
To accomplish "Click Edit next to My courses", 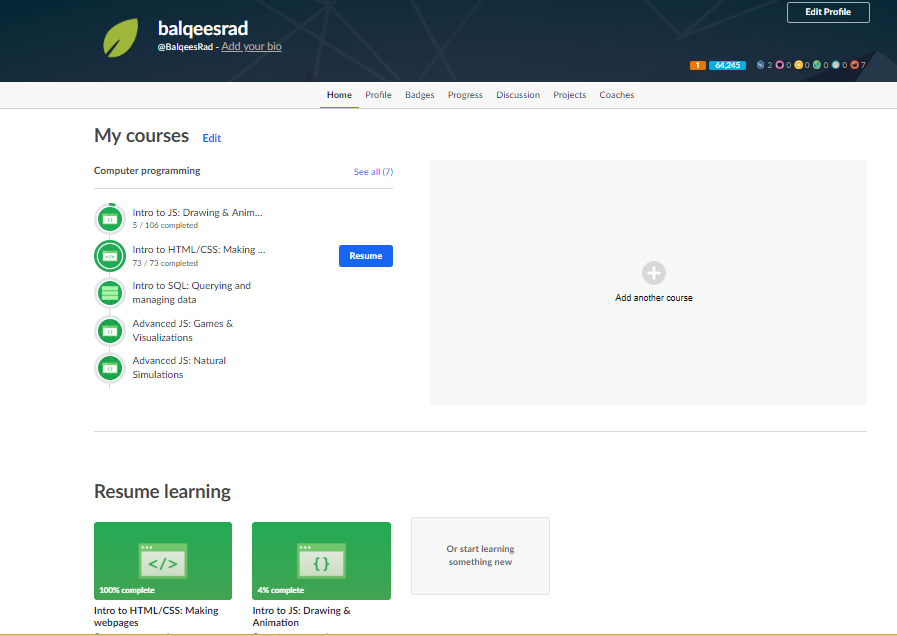I will point(212,138).
